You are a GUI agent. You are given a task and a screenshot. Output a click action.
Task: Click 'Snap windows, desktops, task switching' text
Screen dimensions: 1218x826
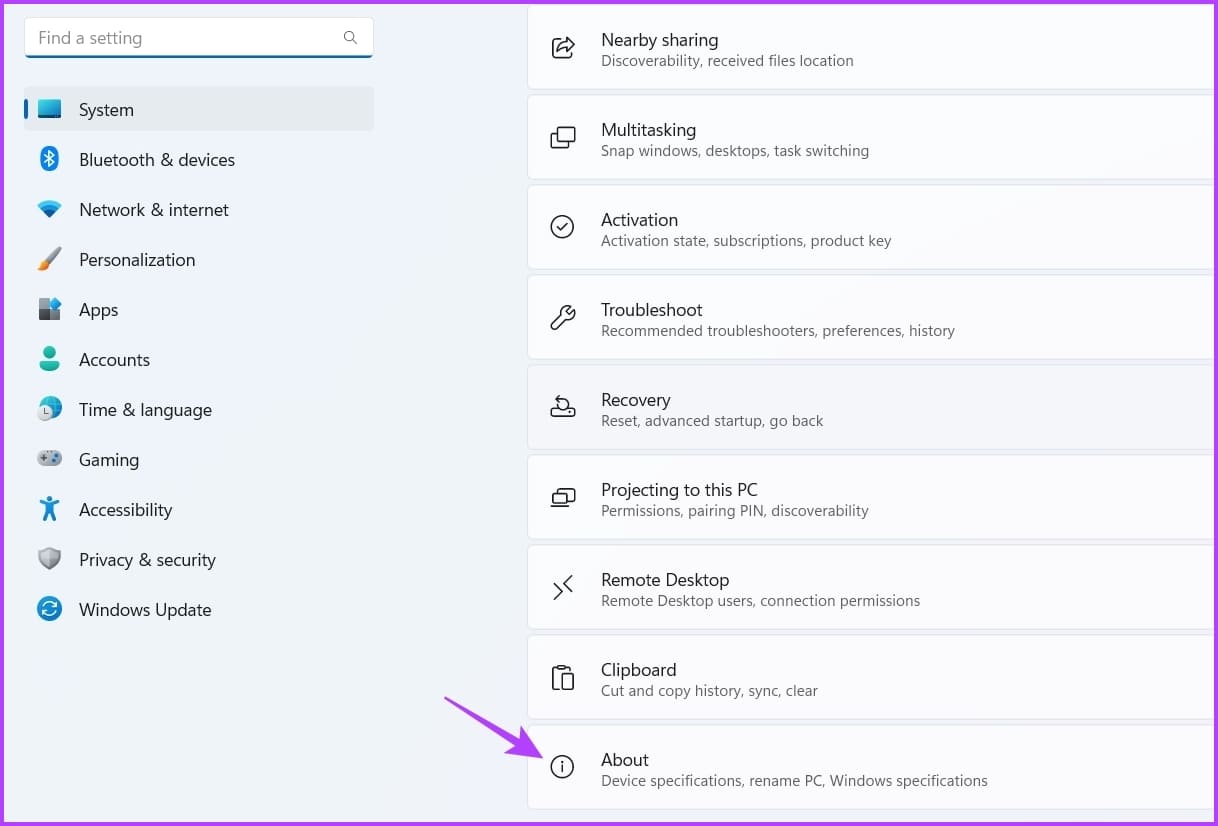coord(735,151)
